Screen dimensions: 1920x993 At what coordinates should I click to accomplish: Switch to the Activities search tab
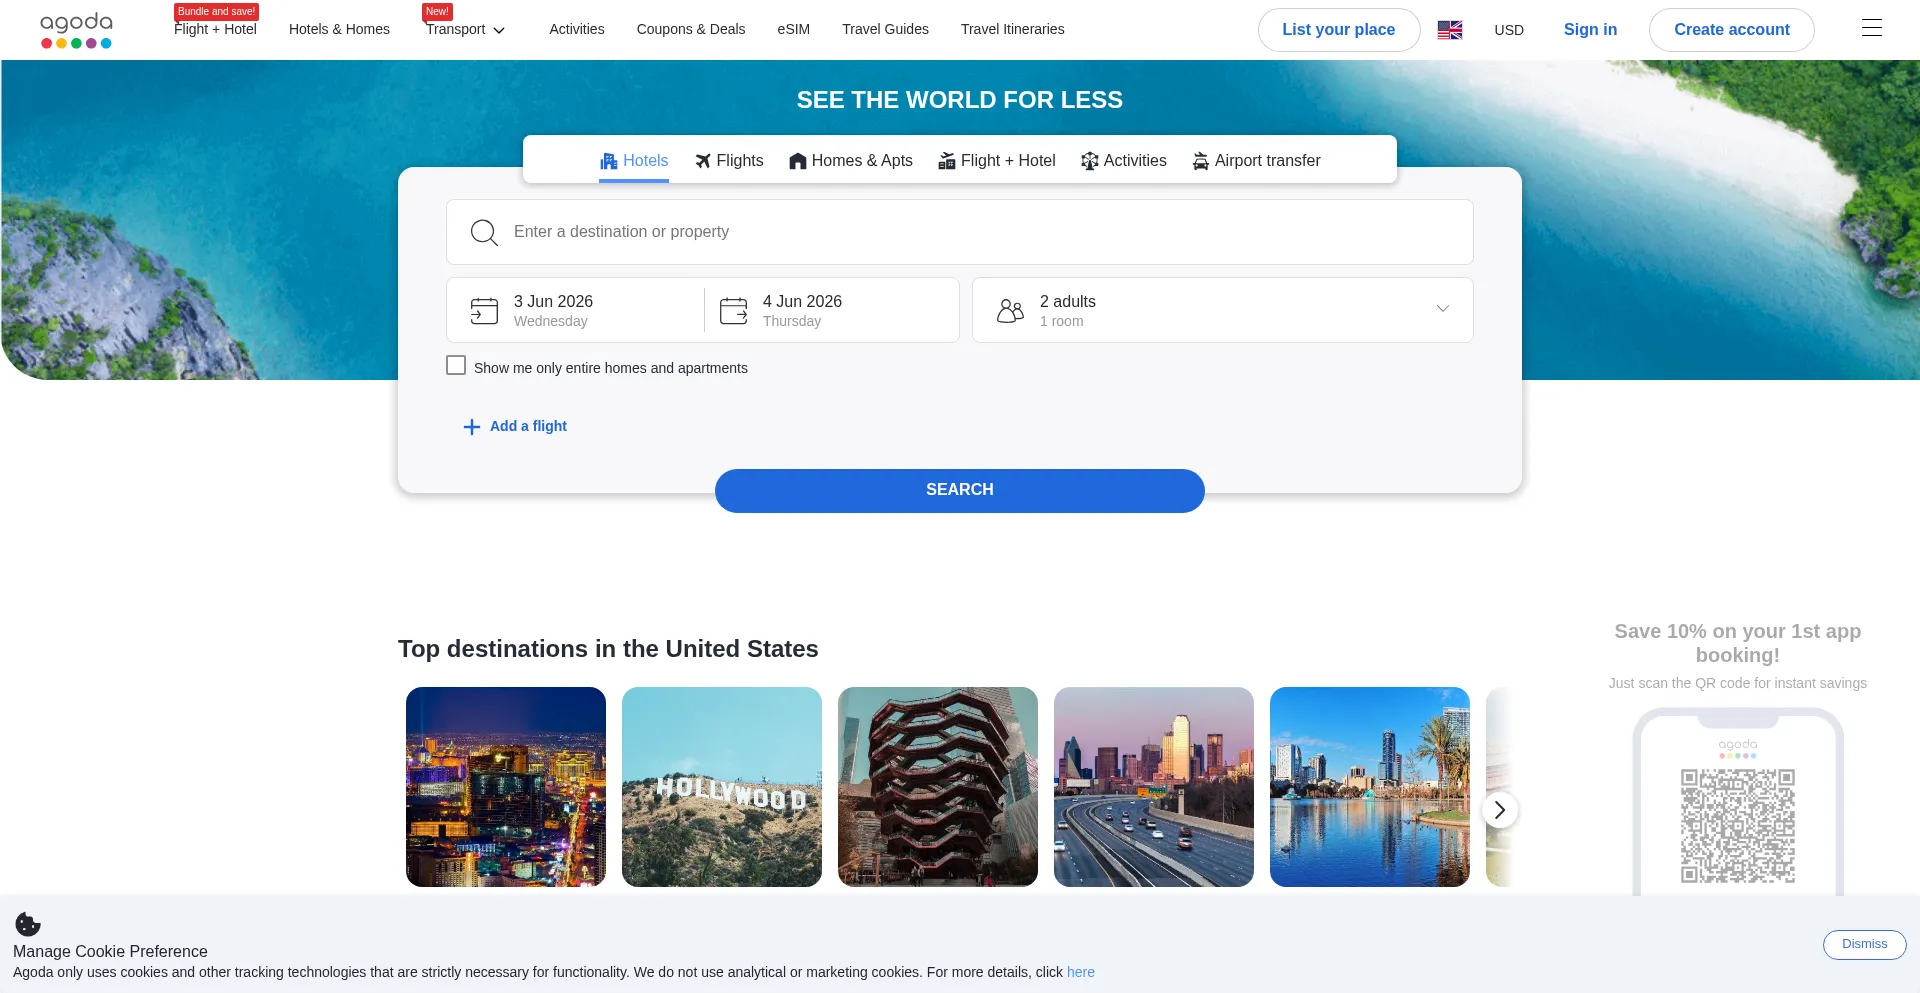(x=1124, y=161)
